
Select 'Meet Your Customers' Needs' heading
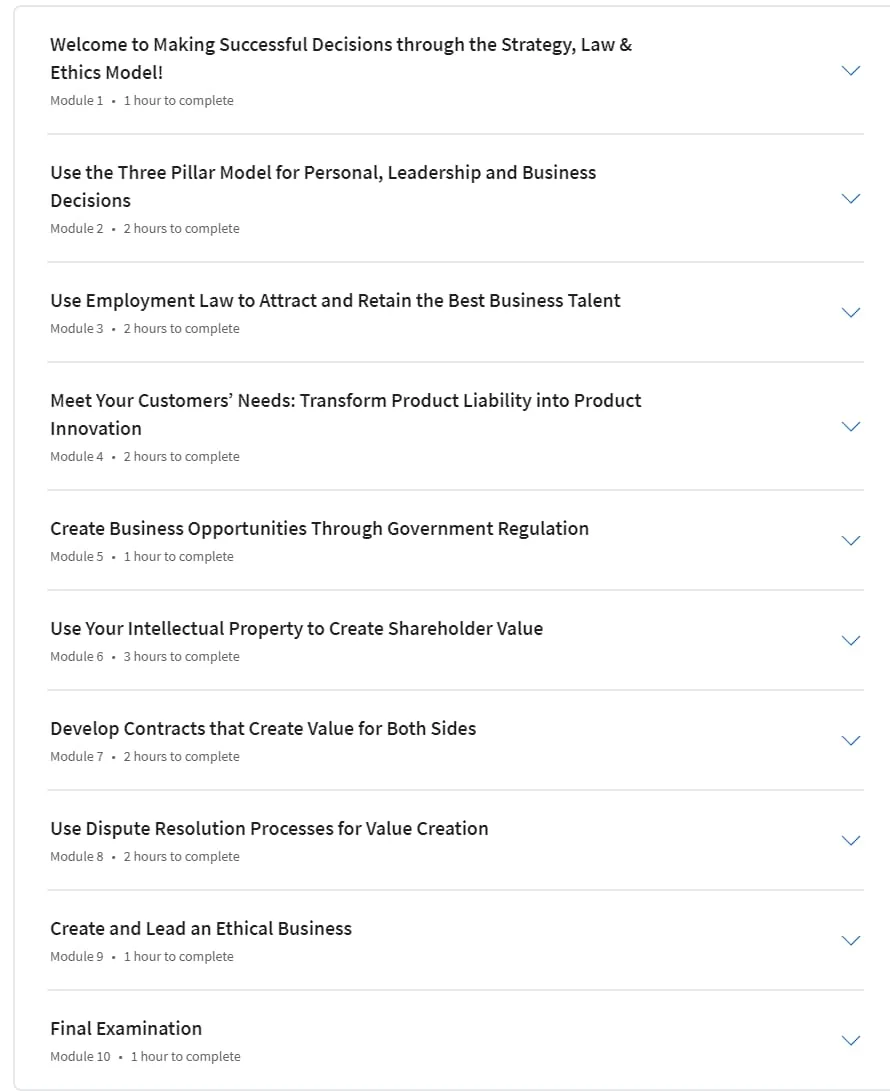point(346,415)
